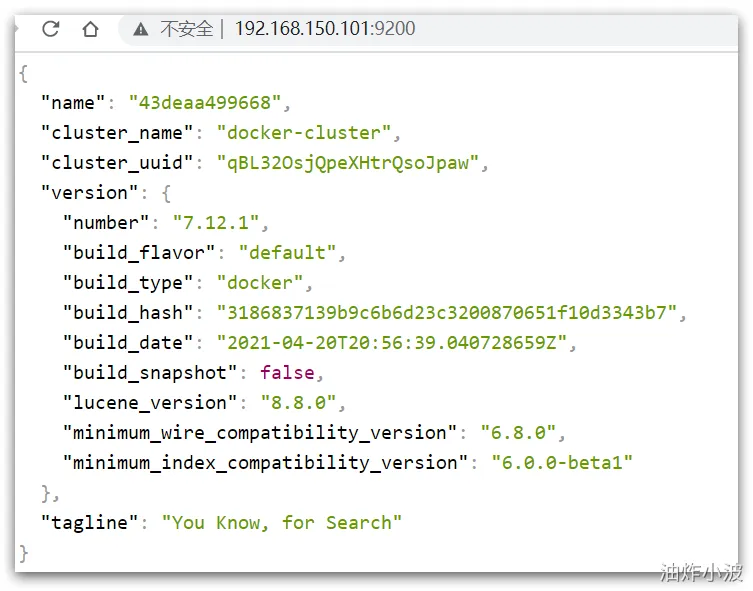The image size is (753, 591).
Task: Click the long build_hash value
Action: (447, 312)
